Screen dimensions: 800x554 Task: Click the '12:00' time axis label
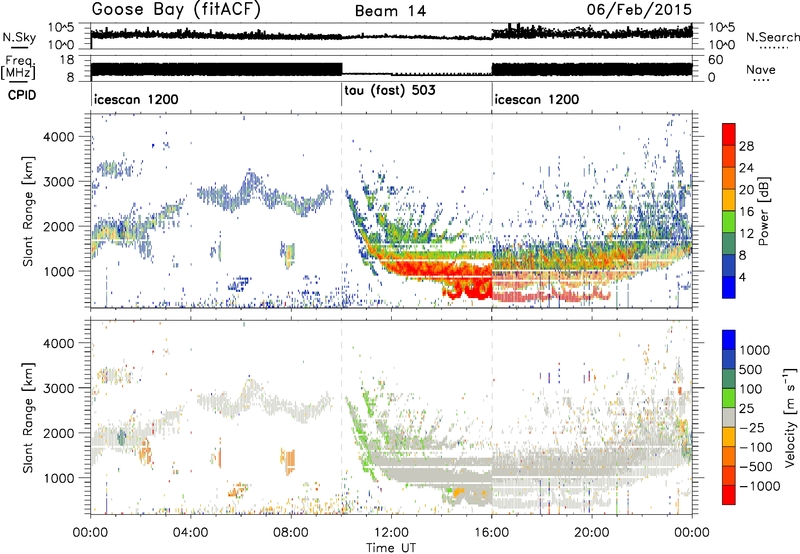[x=391, y=533]
